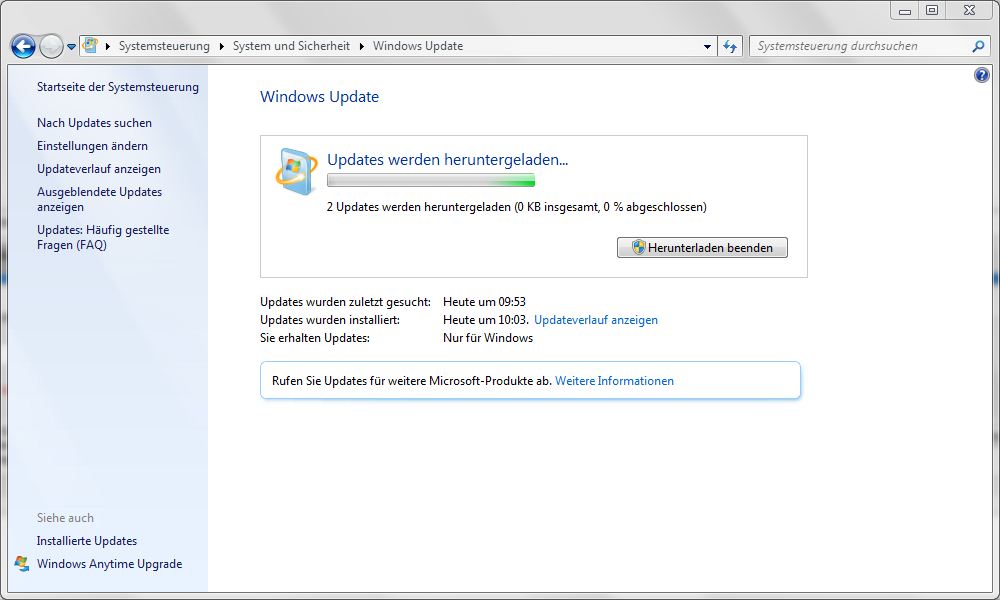Click the Windows Anytime Upgrade icon
Image resolution: width=1000 pixels, height=600 pixels.
point(22,564)
